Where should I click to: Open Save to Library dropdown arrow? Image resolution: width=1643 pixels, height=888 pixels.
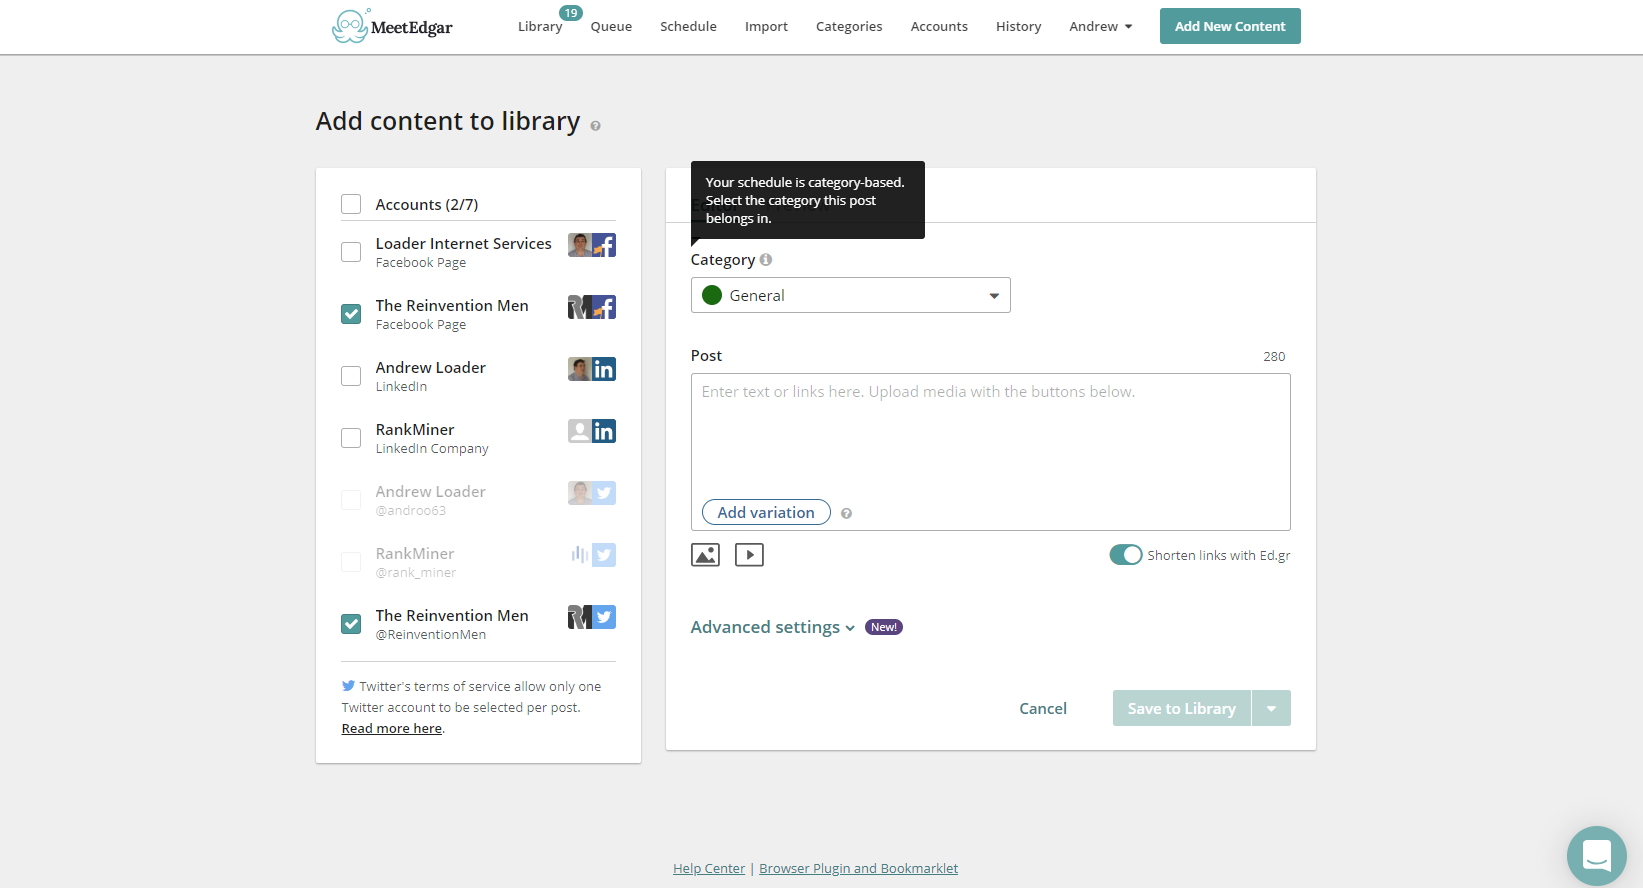(x=1271, y=708)
